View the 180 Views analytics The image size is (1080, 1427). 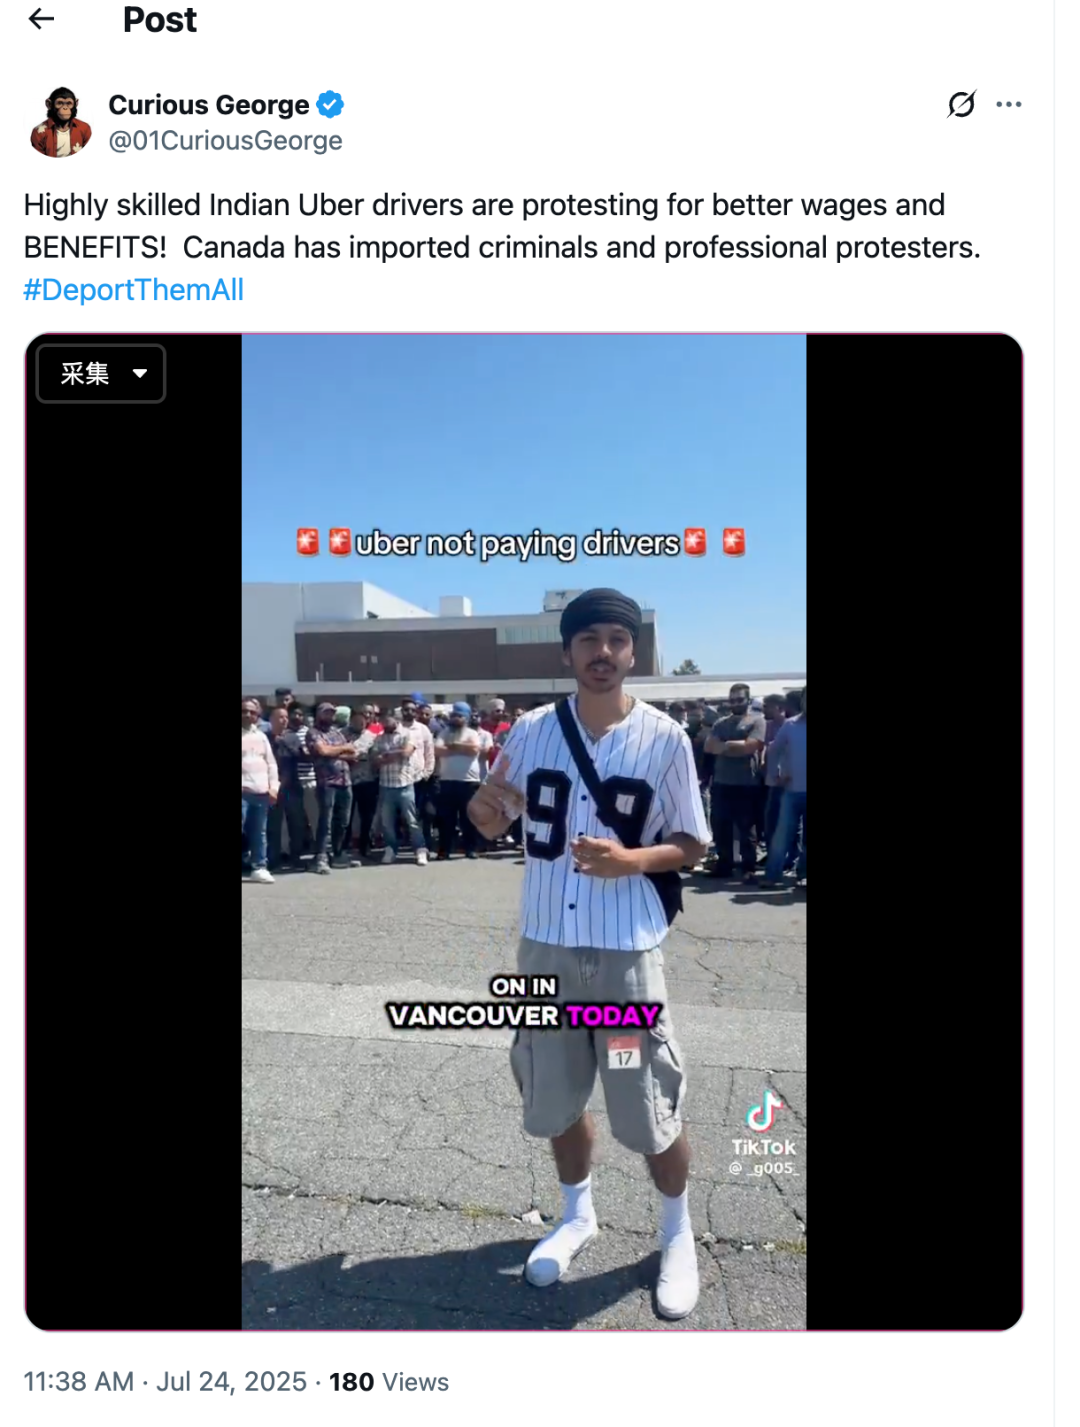(389, 1382)
